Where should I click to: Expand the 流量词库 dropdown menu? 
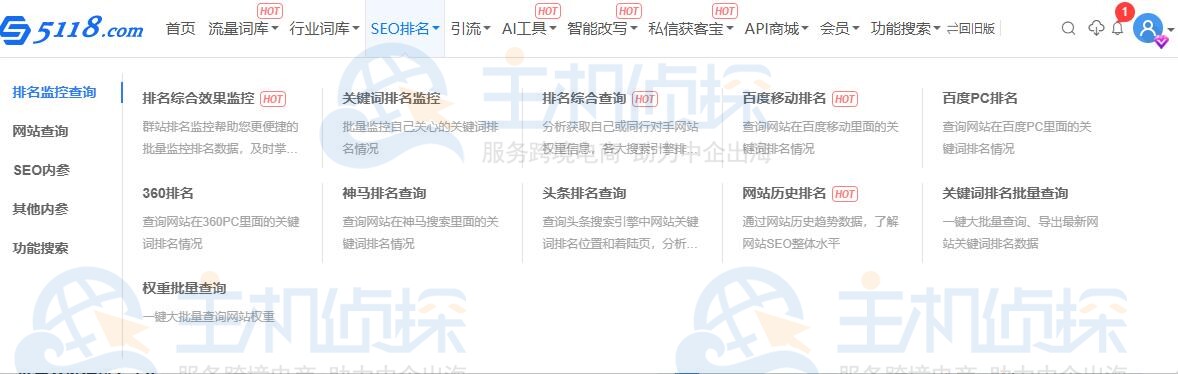[243, 29]
